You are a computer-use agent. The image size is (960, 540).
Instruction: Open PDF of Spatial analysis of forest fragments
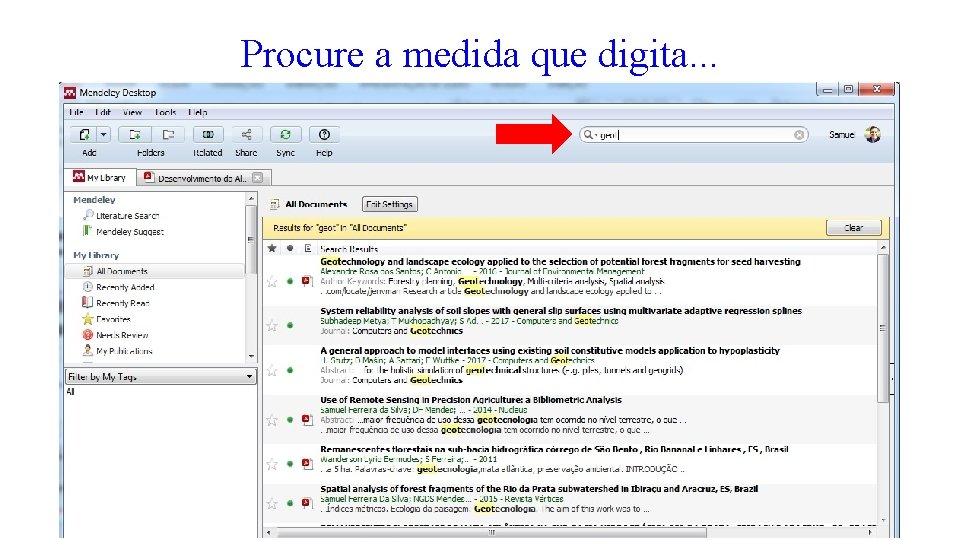tap(307, 503)
